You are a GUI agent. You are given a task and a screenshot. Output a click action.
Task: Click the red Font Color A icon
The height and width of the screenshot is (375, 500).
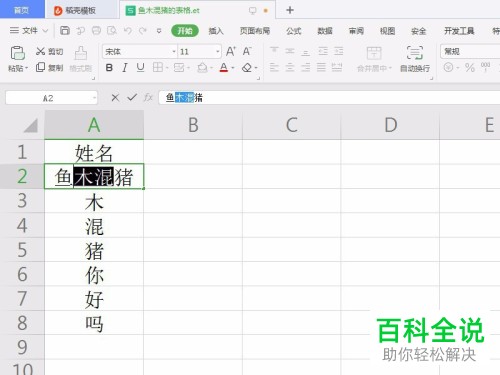[224, 68]
